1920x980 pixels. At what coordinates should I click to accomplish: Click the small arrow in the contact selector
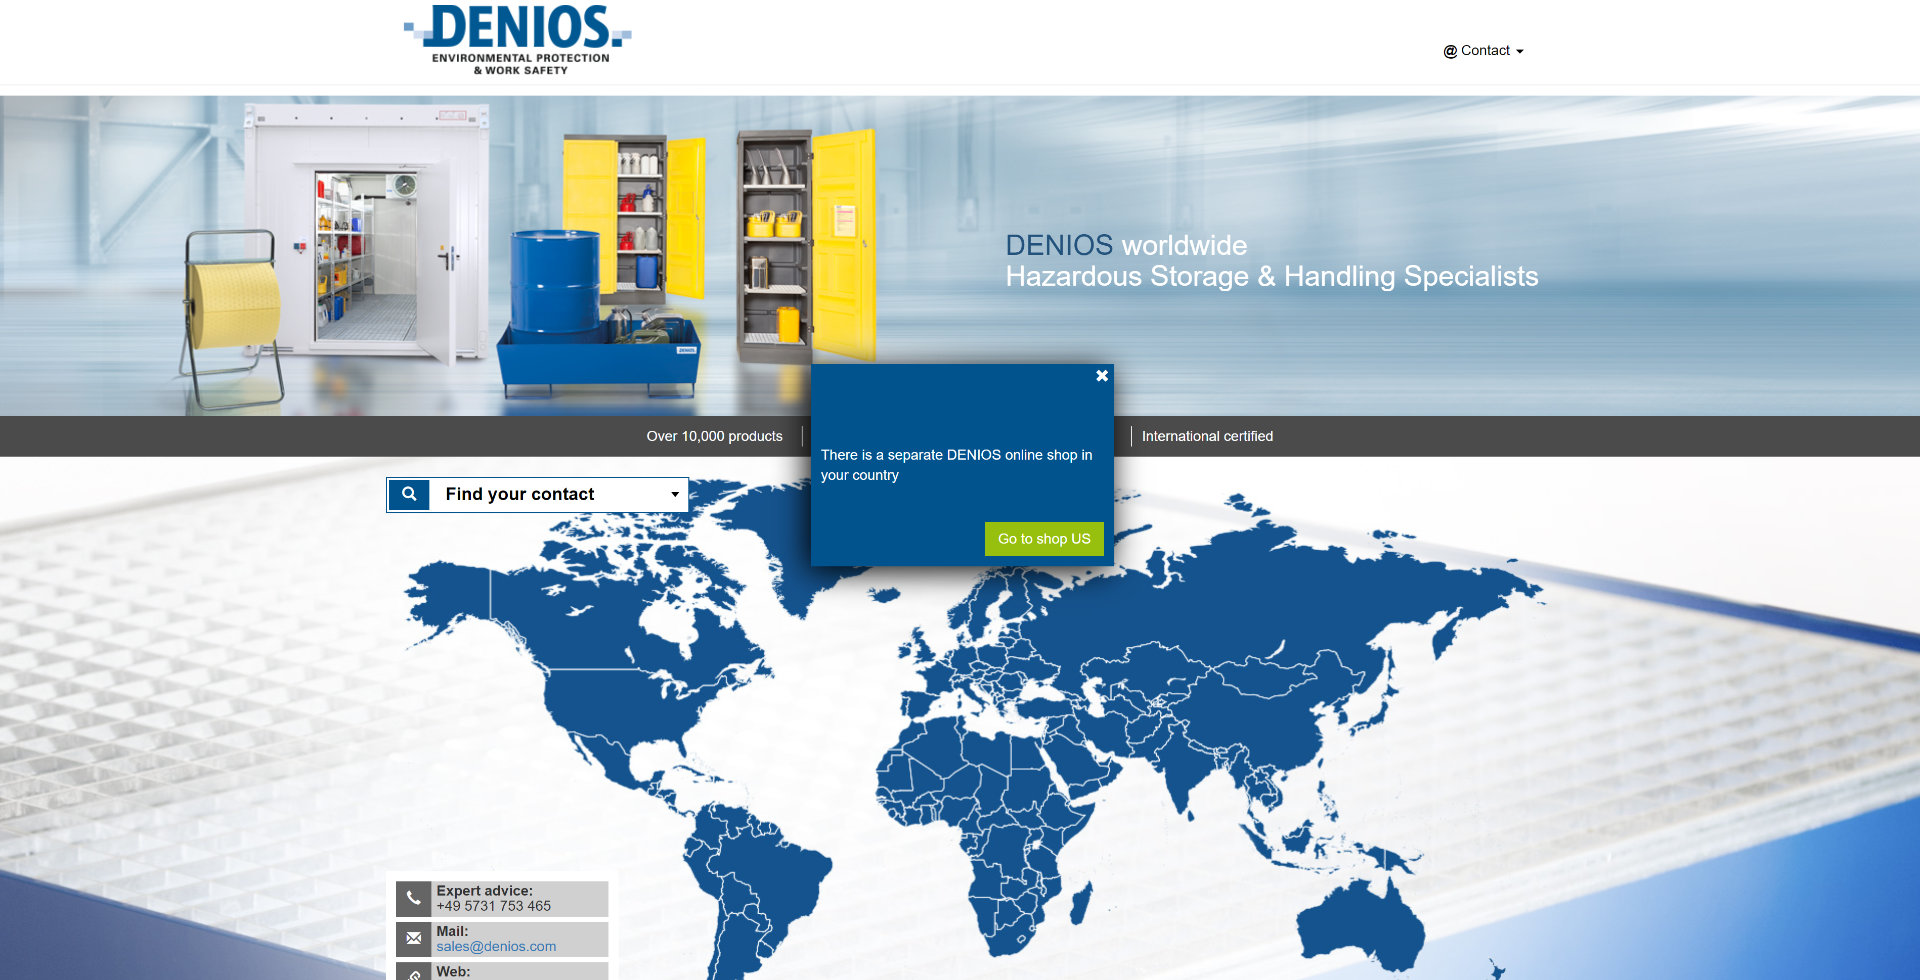[675, 494]
